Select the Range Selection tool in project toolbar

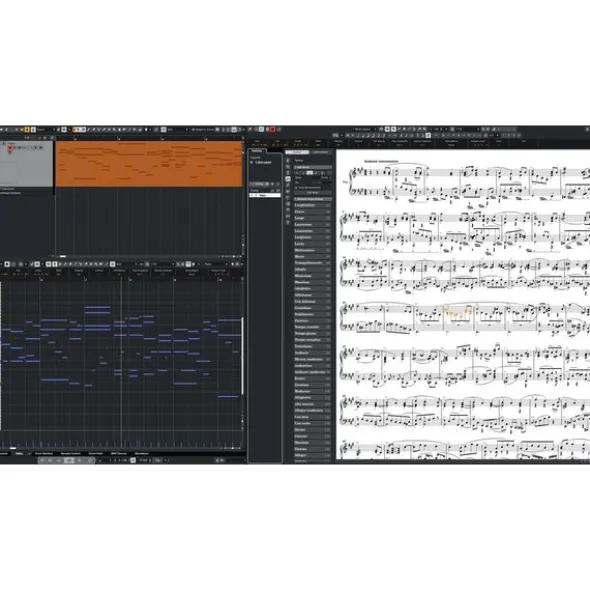point(83,129)
